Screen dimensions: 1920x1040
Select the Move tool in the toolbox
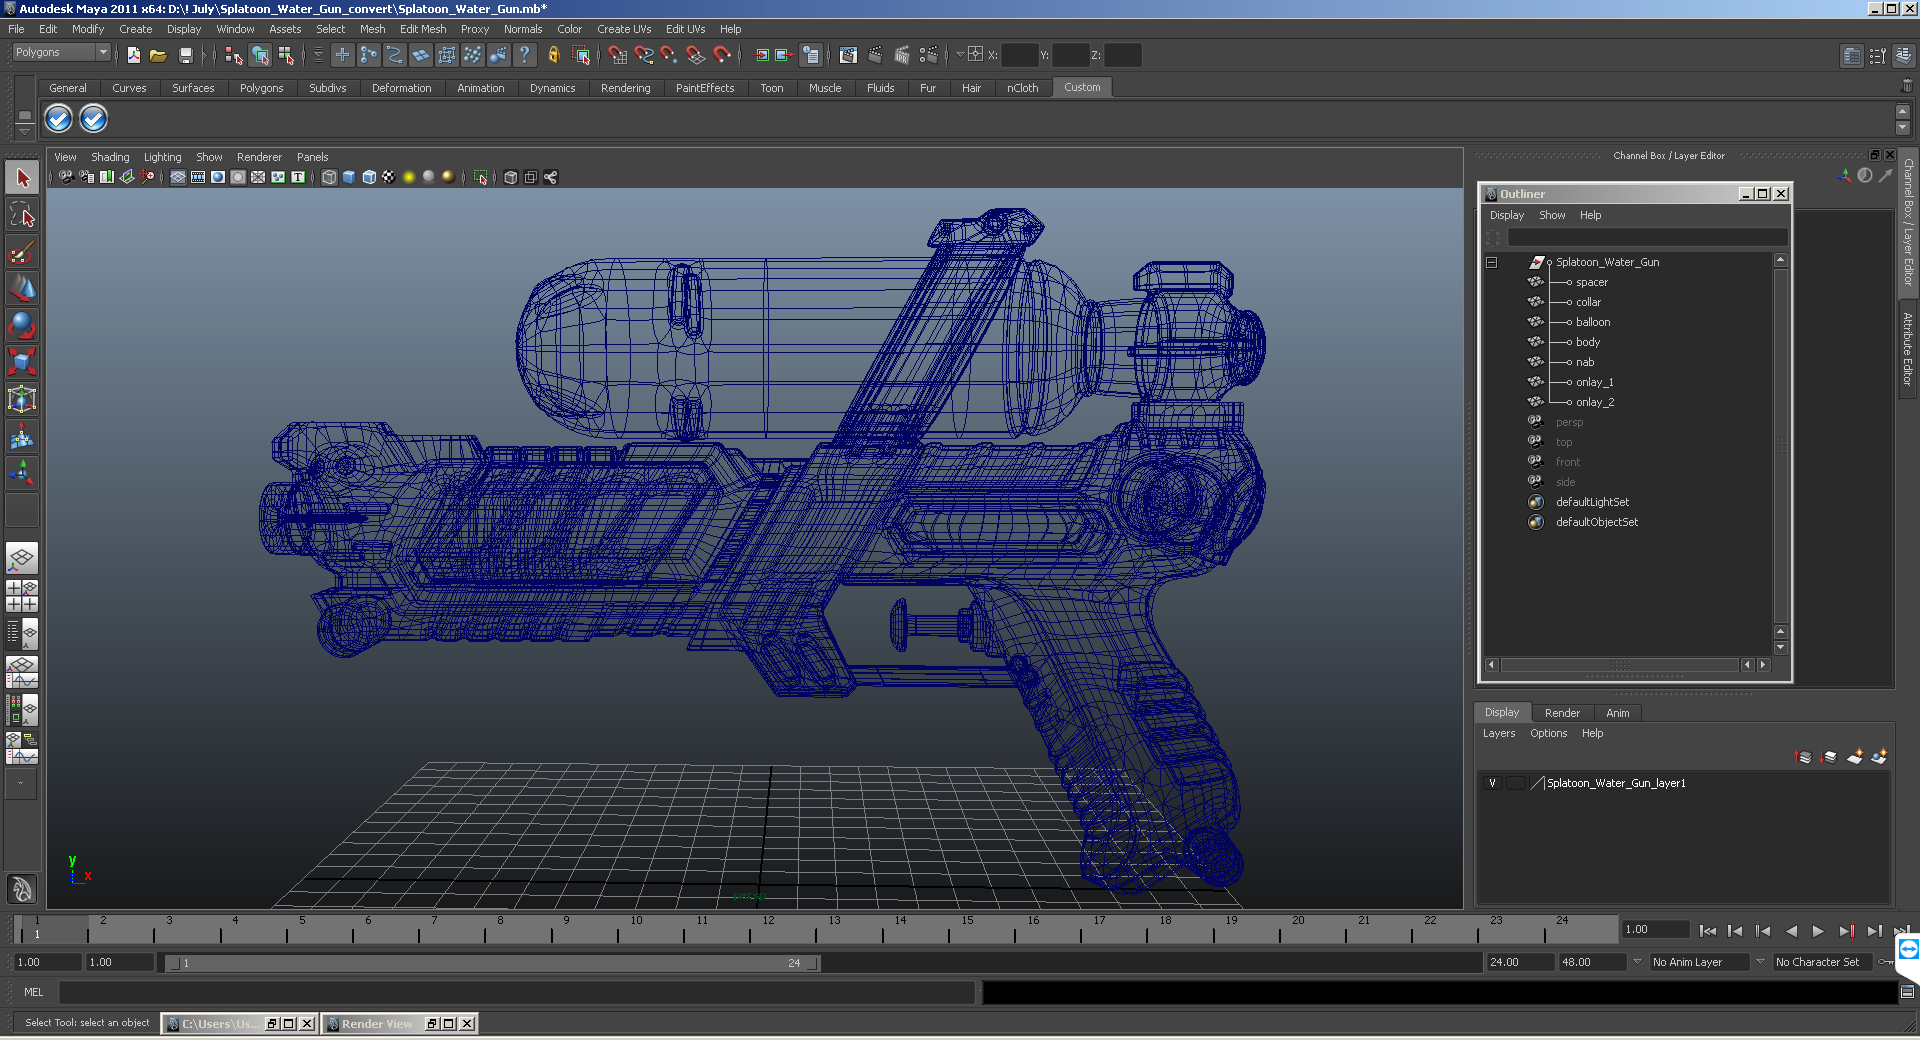tap(22, 289)
